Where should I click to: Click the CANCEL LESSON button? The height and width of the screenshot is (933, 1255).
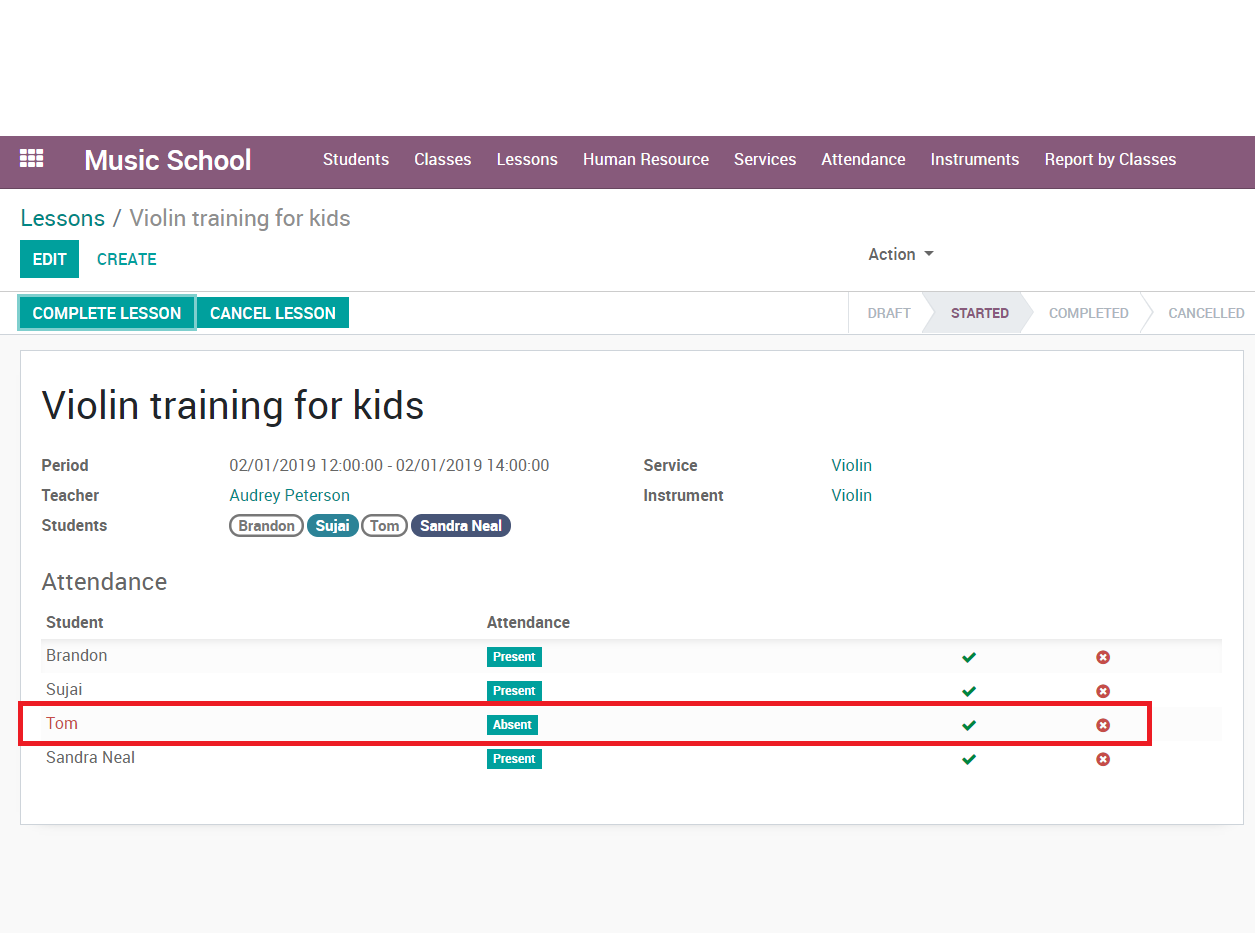[x=273, y=313]
